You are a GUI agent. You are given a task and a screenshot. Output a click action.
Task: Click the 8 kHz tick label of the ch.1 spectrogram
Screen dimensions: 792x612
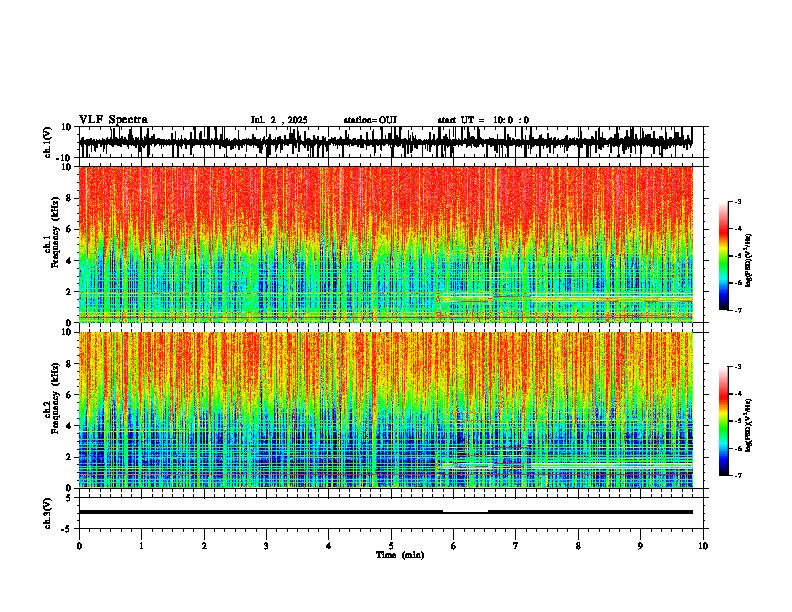(x=70, y=198)
